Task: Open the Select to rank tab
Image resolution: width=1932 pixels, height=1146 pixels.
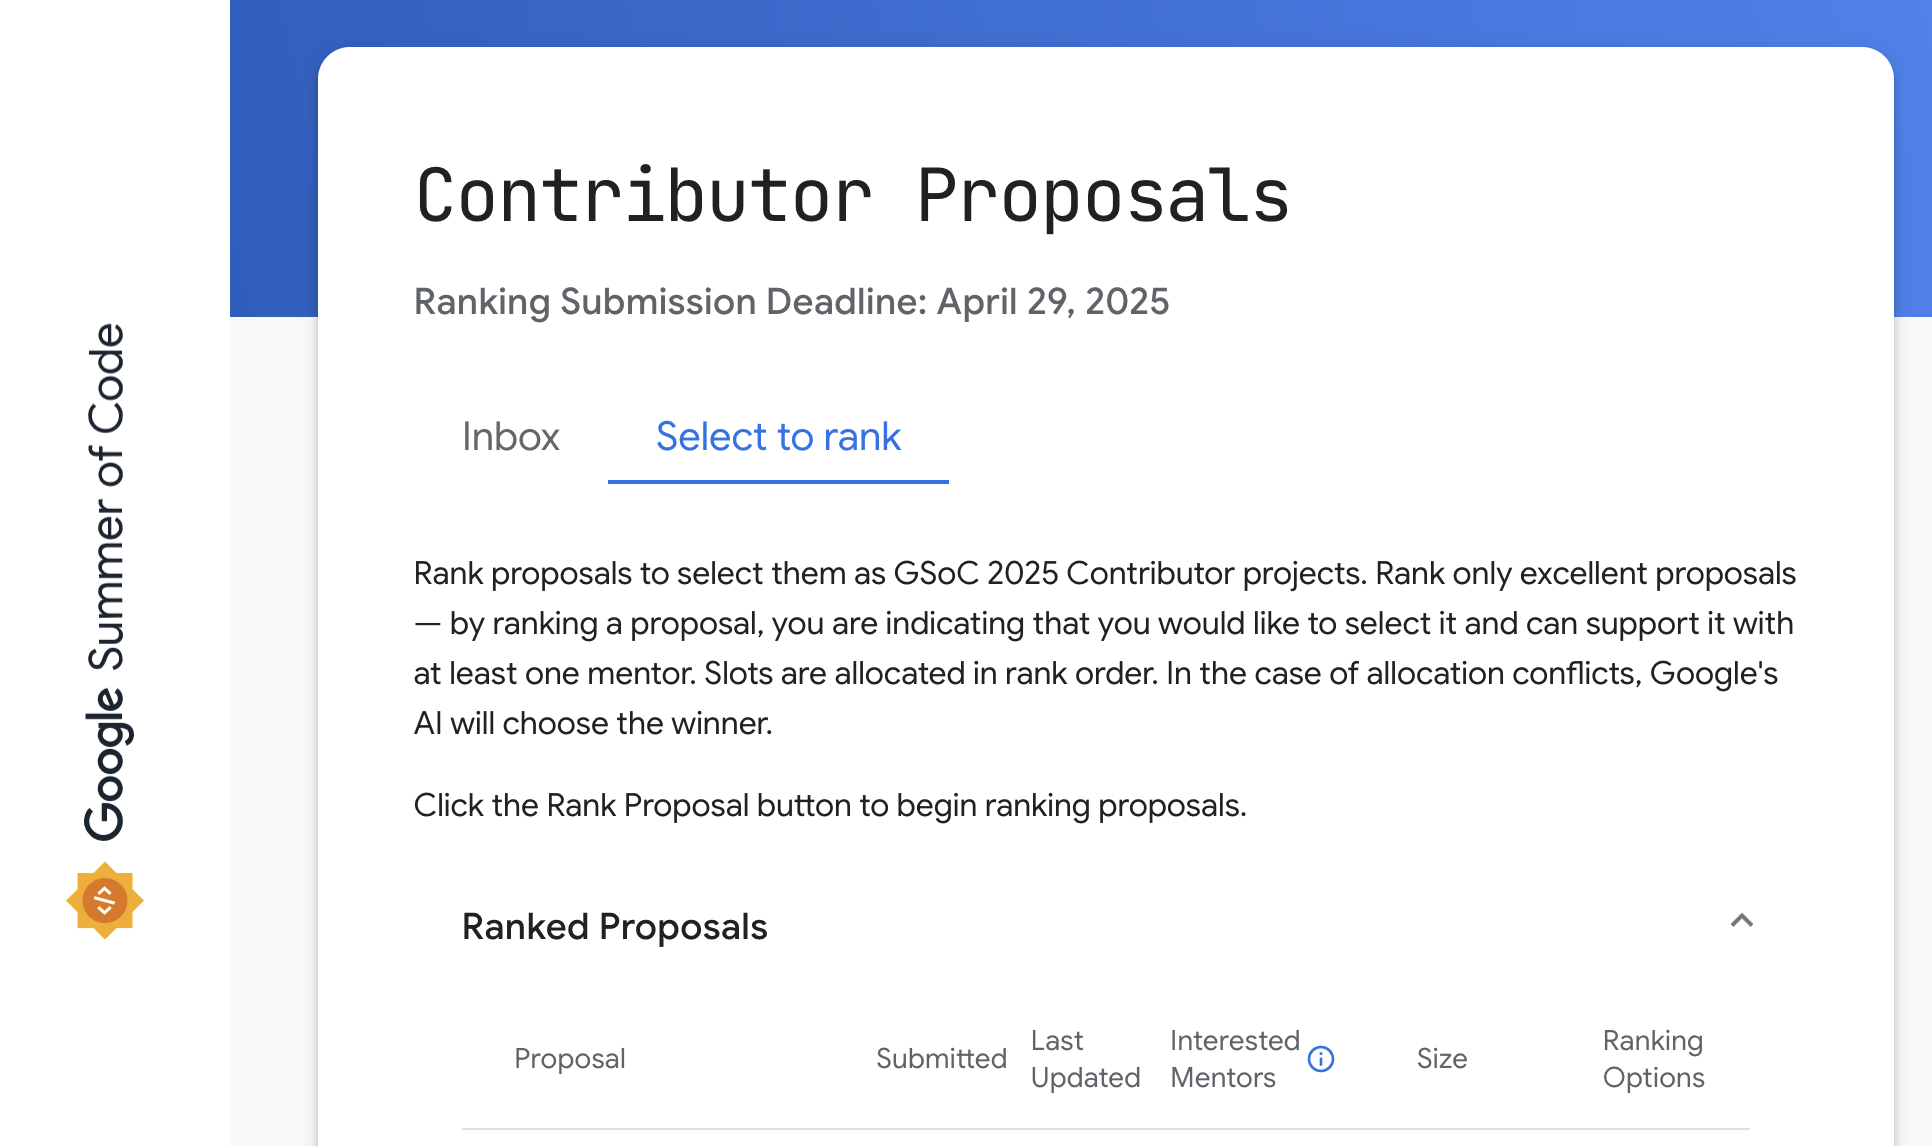Action: 778,437
